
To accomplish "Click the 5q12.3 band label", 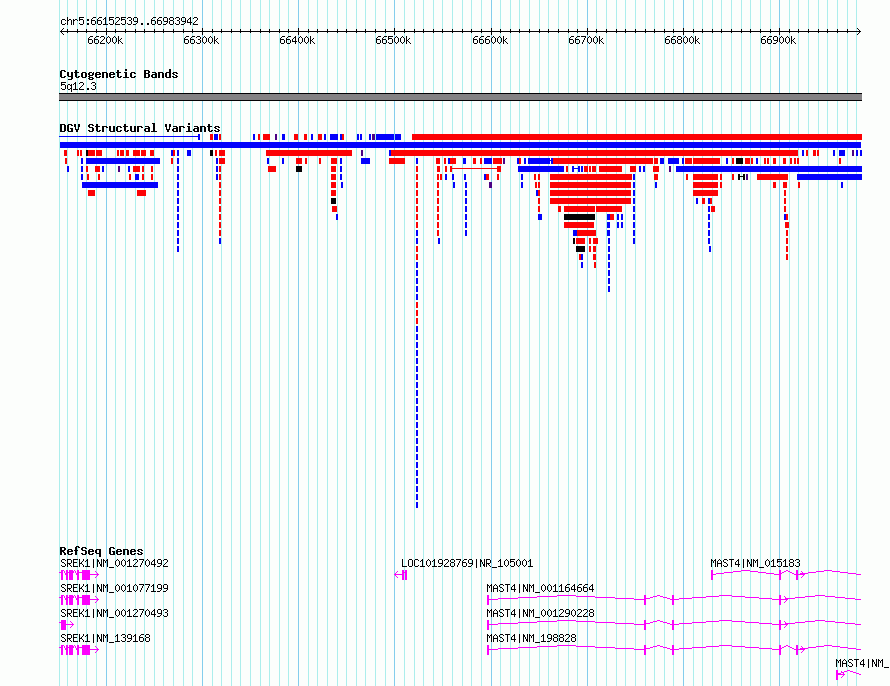I will (78, 86).
